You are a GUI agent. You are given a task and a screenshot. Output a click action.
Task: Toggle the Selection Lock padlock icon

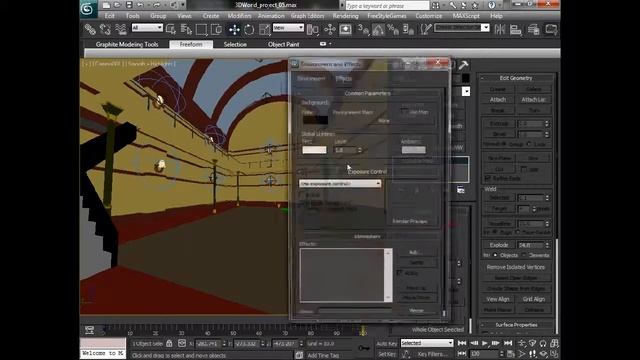pos(169,344)
